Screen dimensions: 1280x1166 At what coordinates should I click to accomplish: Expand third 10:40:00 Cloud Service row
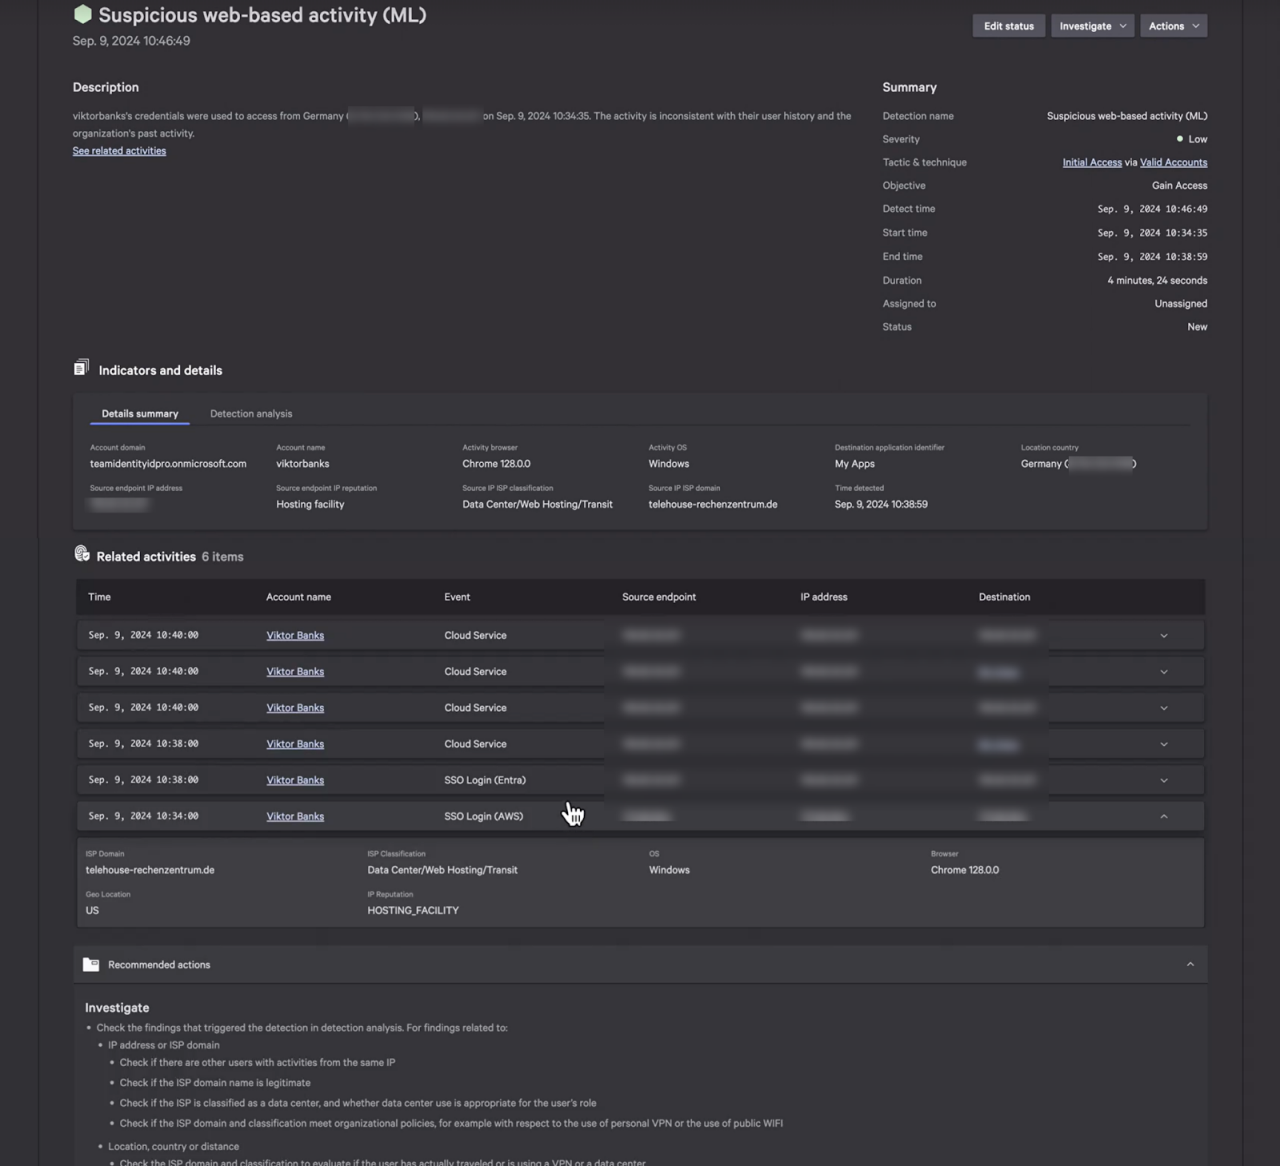(x=1164, y=708)
